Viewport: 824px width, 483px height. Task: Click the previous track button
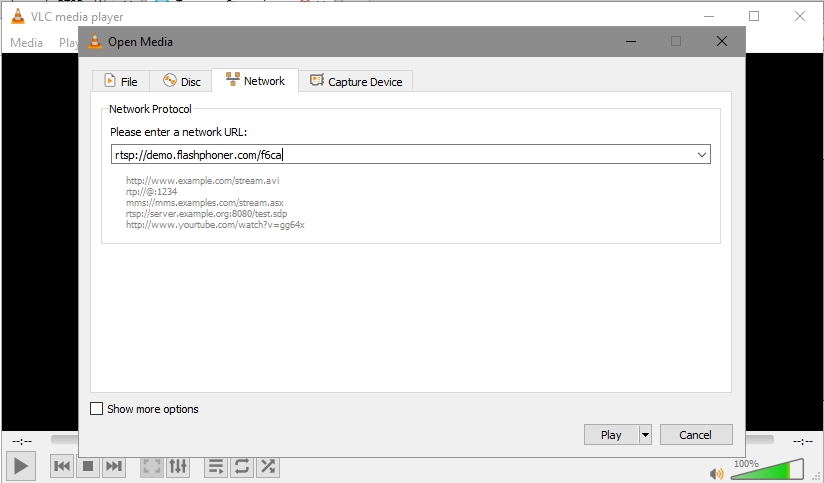[x=62, y=466]
